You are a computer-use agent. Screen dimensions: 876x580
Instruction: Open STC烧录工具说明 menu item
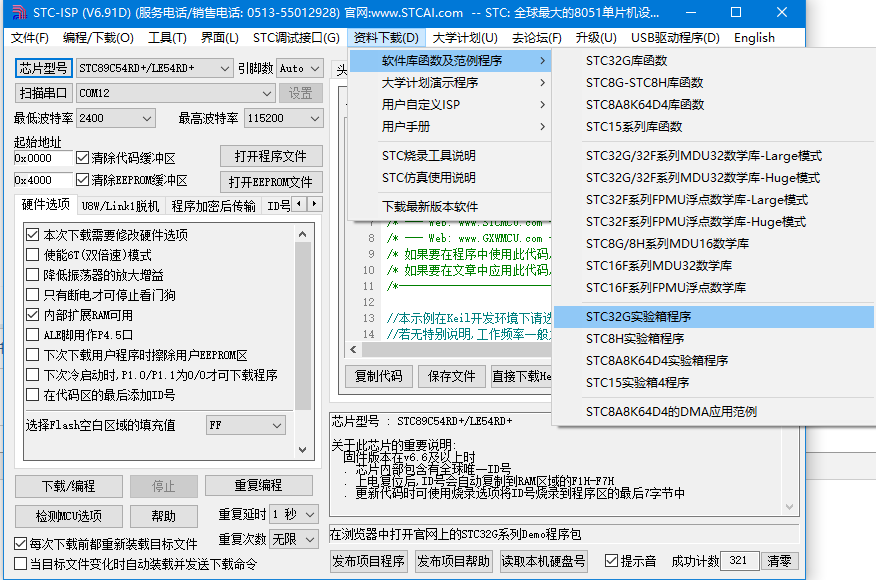click(450, 156)
